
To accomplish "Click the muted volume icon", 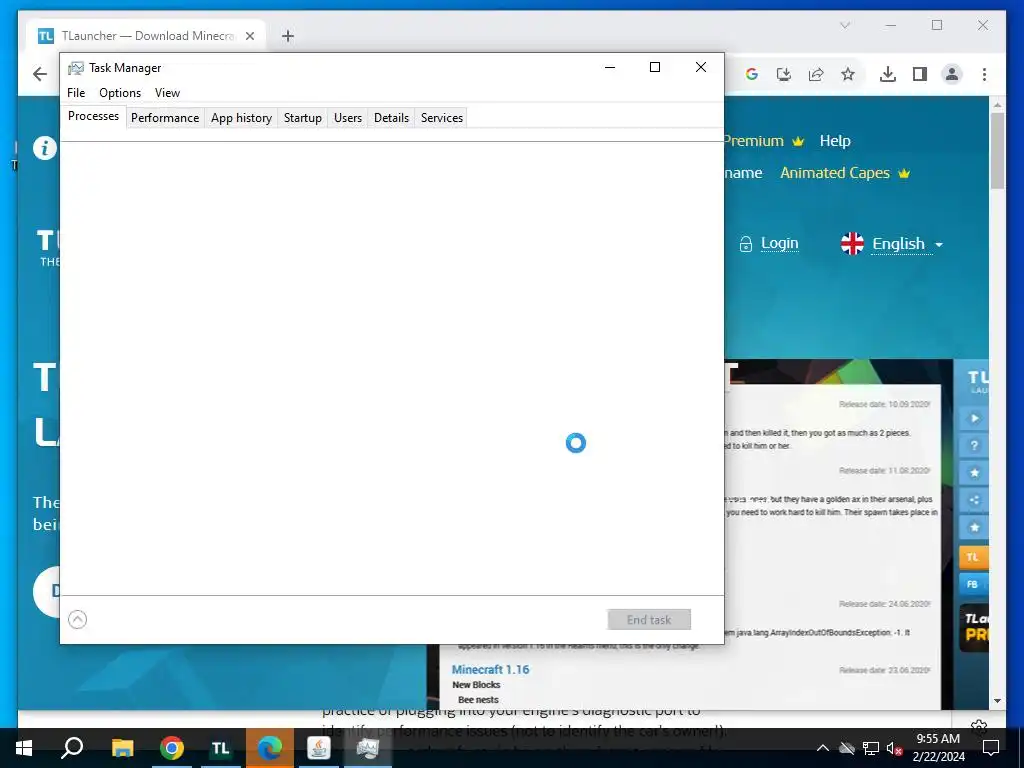I will [894, 748].
